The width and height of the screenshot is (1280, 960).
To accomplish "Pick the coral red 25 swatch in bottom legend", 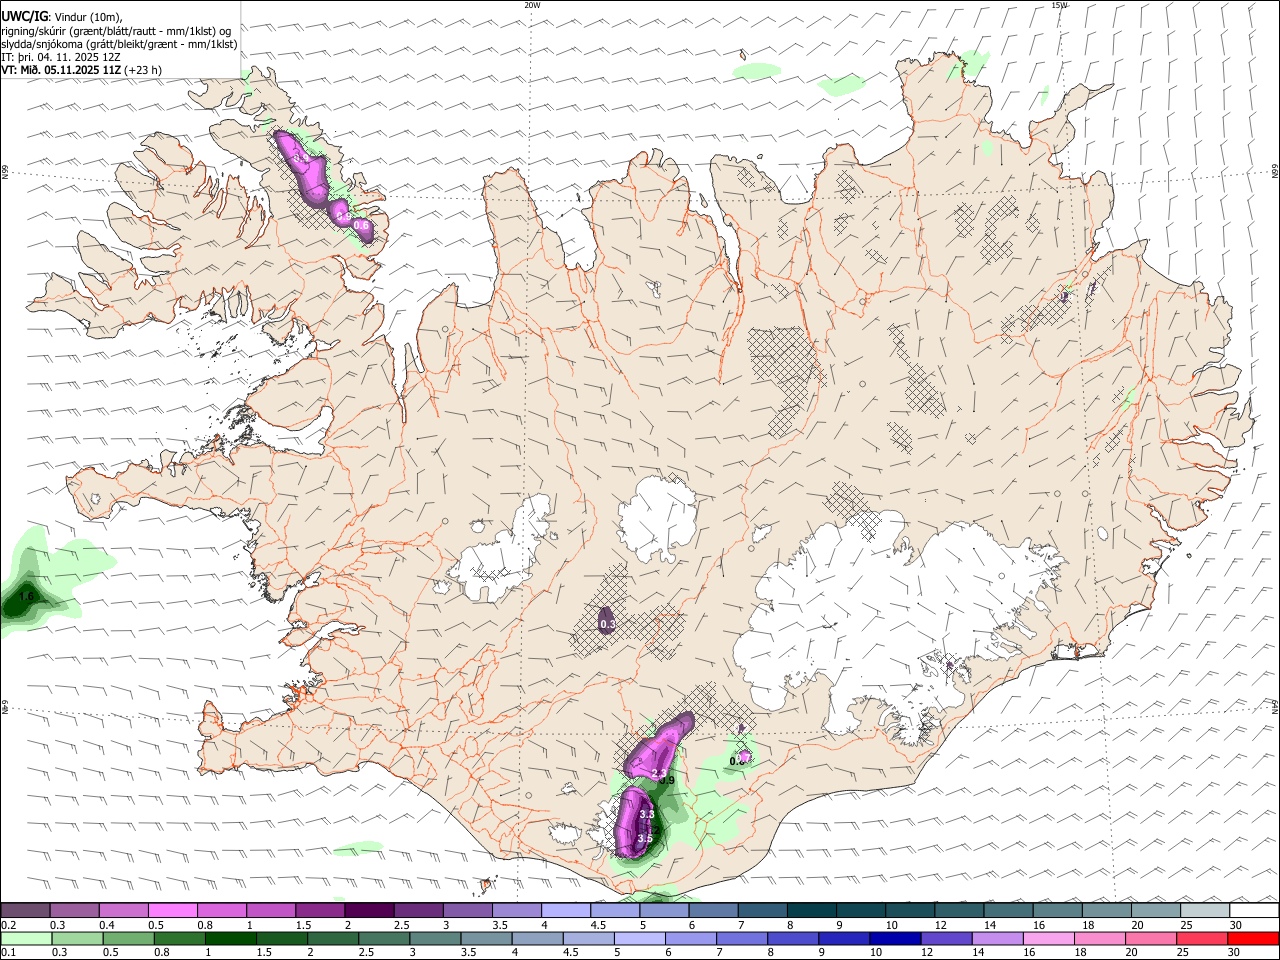I will [1203, 938].
